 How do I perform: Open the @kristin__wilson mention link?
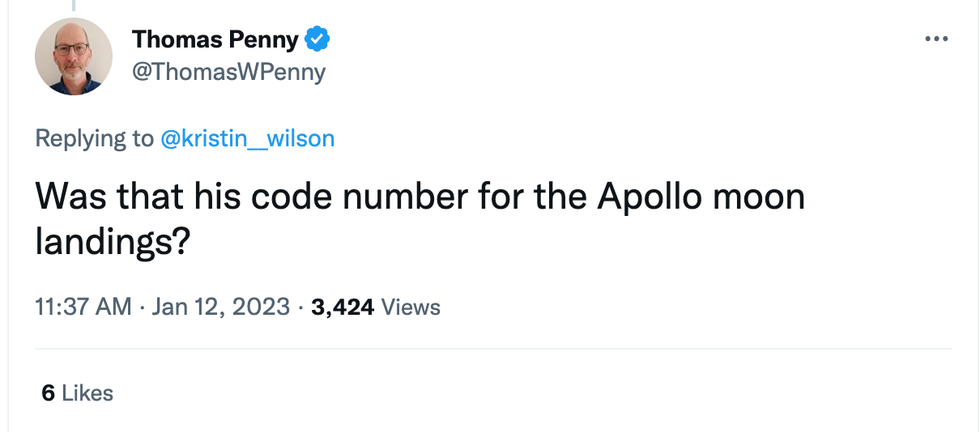pyautogui.click(x=247, y=138)
